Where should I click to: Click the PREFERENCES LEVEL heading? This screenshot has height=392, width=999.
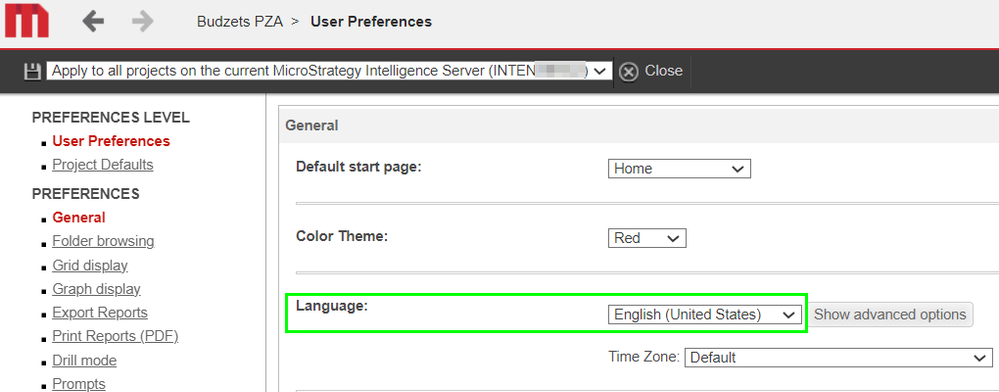point(111,117)
